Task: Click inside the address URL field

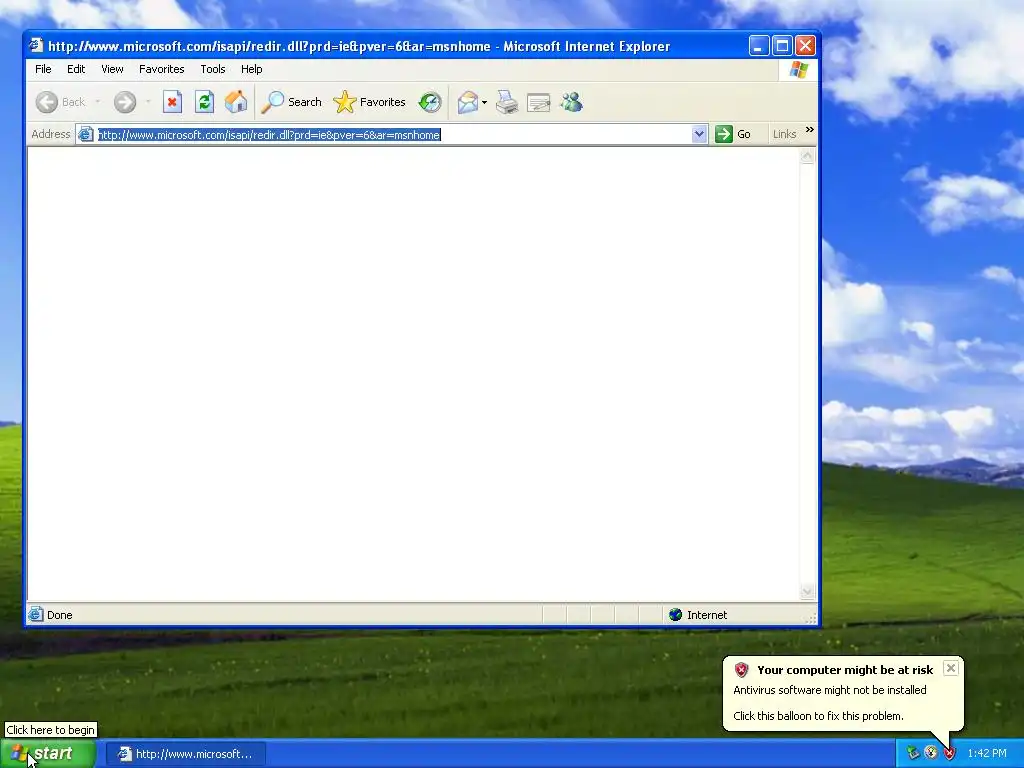Action: click(x=392, y=135)
